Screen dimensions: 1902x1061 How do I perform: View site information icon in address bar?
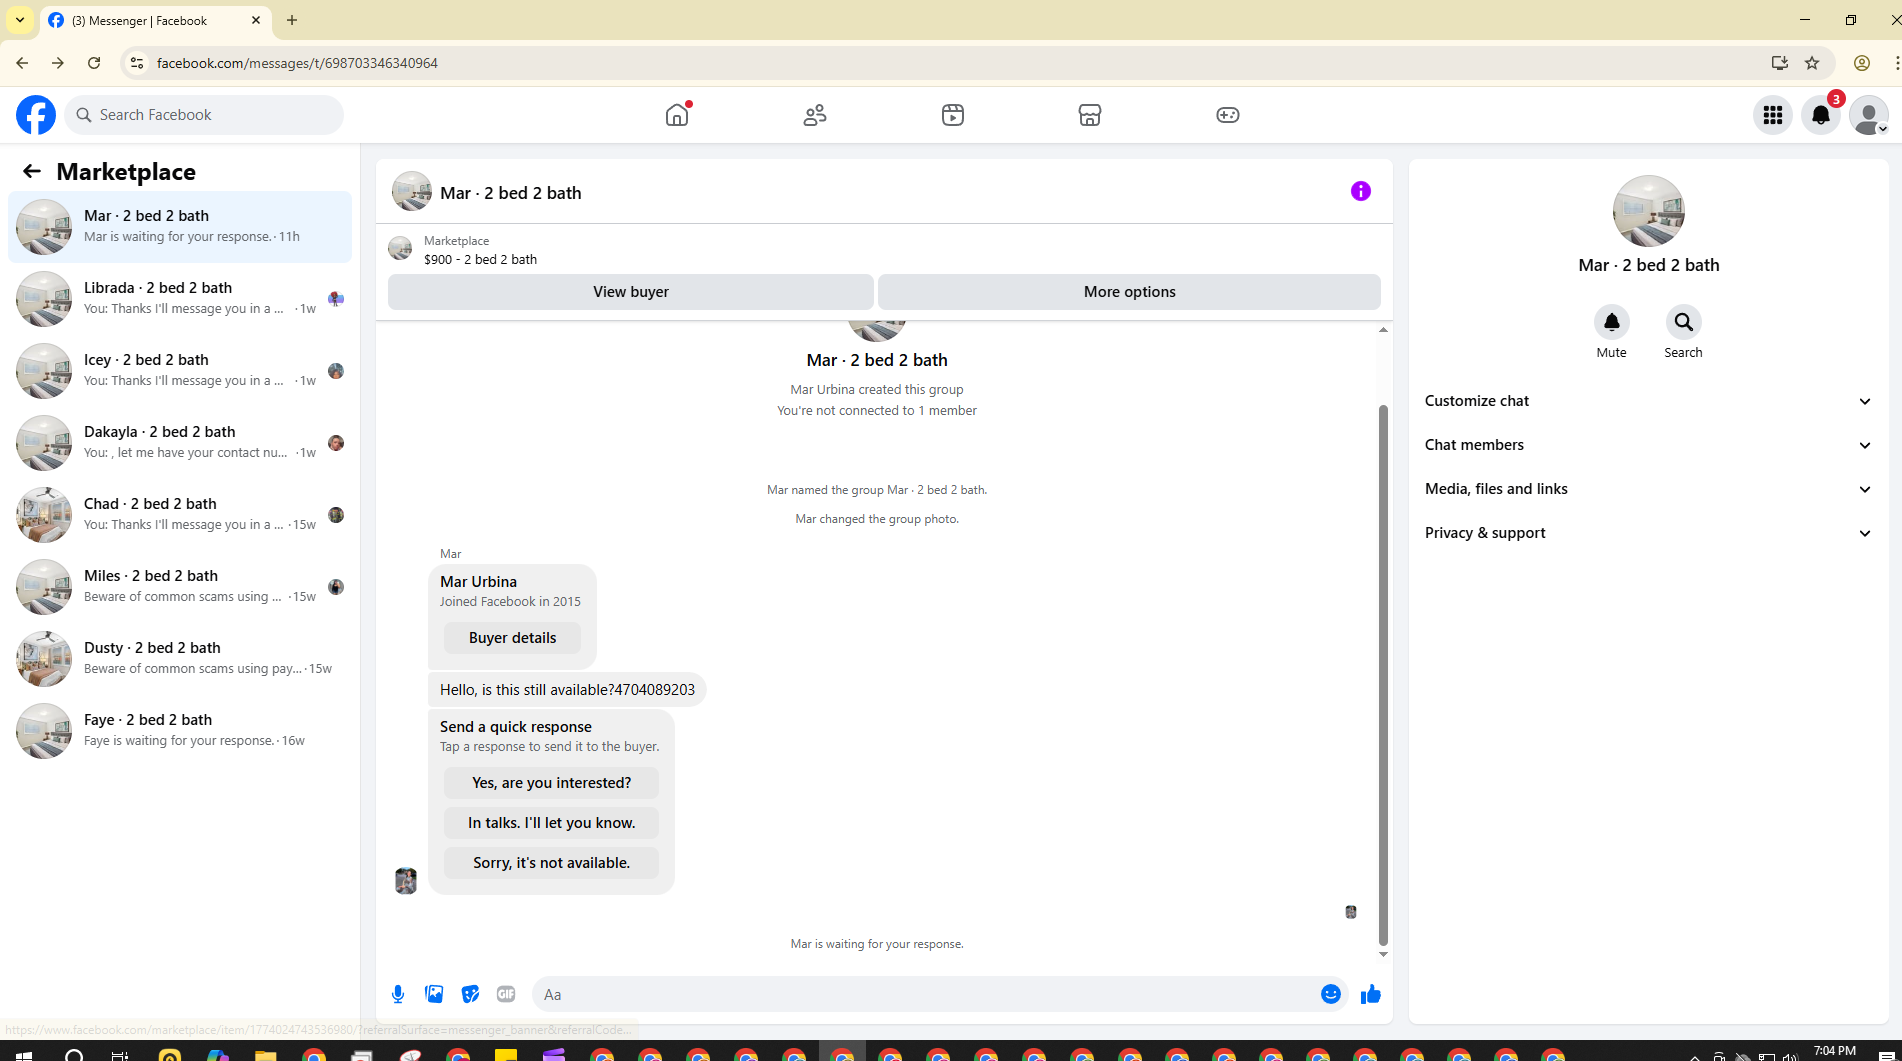pyautogui.click(x=137, y=63)
